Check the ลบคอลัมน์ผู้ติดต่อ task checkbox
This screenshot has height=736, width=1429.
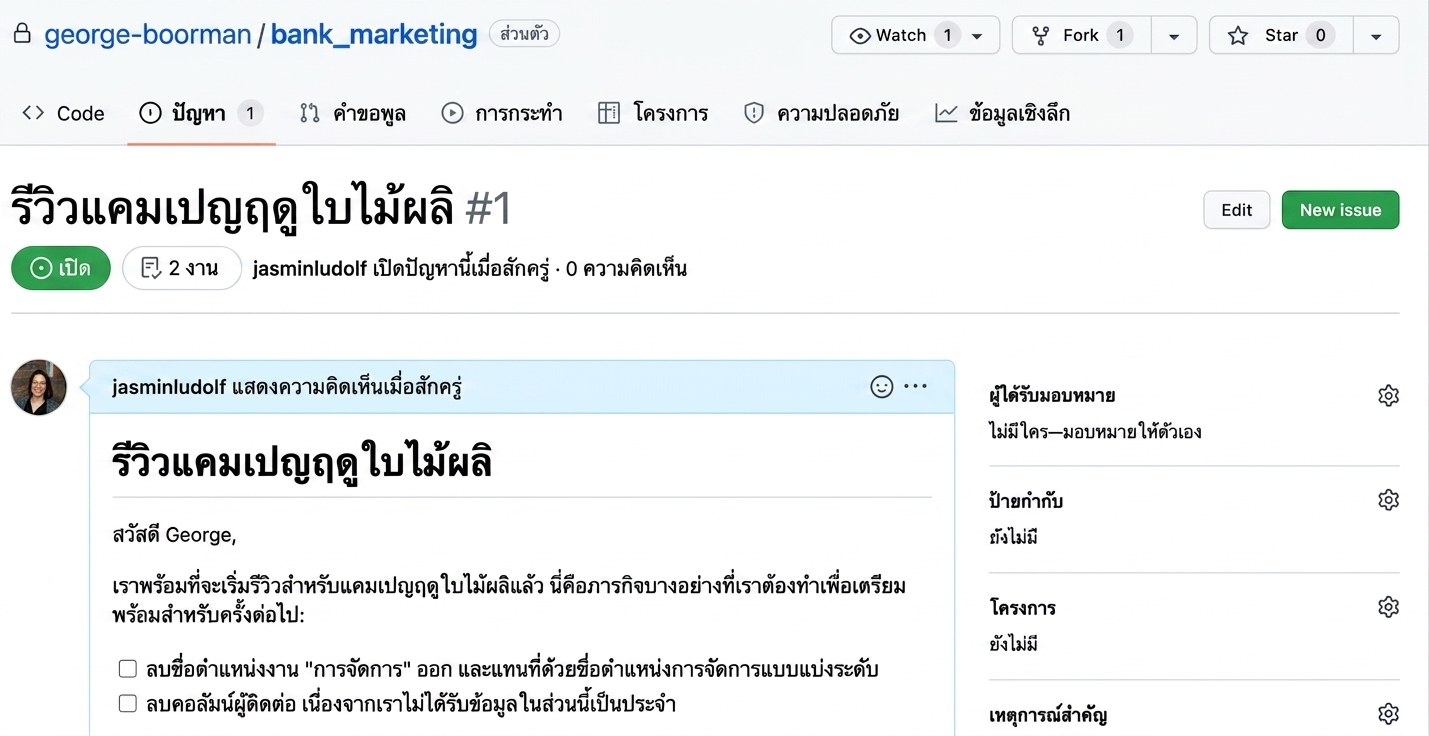tap(127, 704)
